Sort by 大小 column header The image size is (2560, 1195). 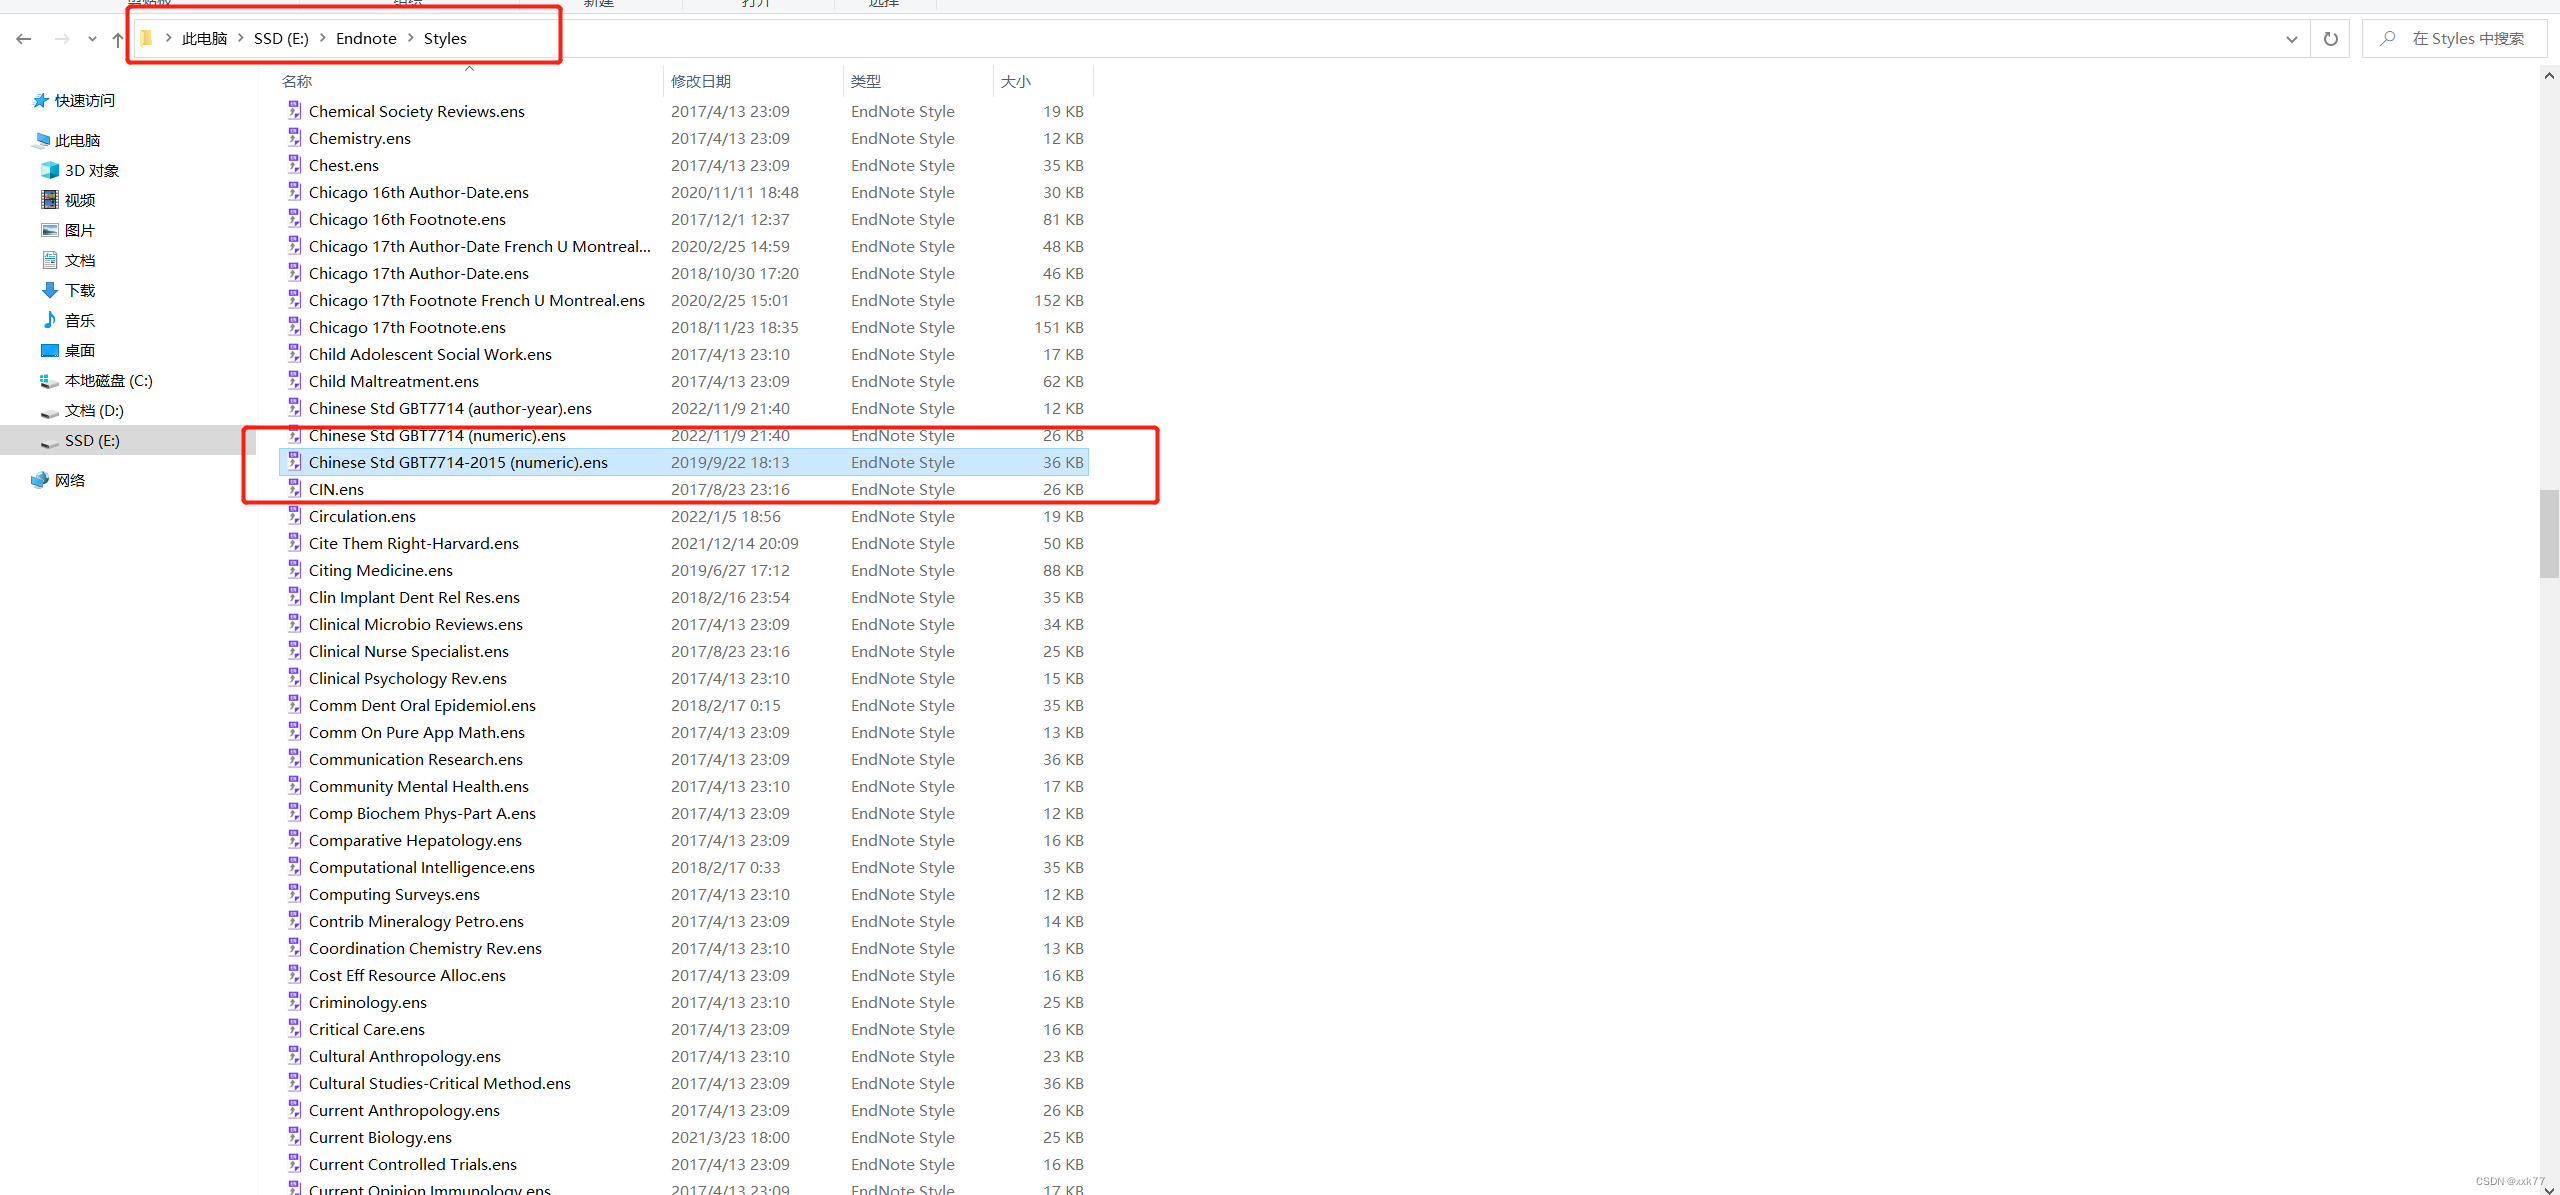tap(1015, 82)
